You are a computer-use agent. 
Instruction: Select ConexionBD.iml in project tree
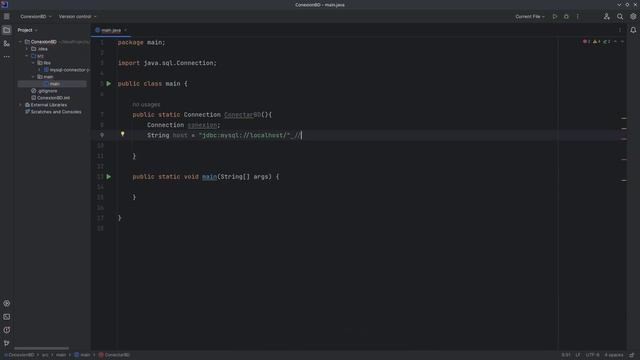pos(51,98)
